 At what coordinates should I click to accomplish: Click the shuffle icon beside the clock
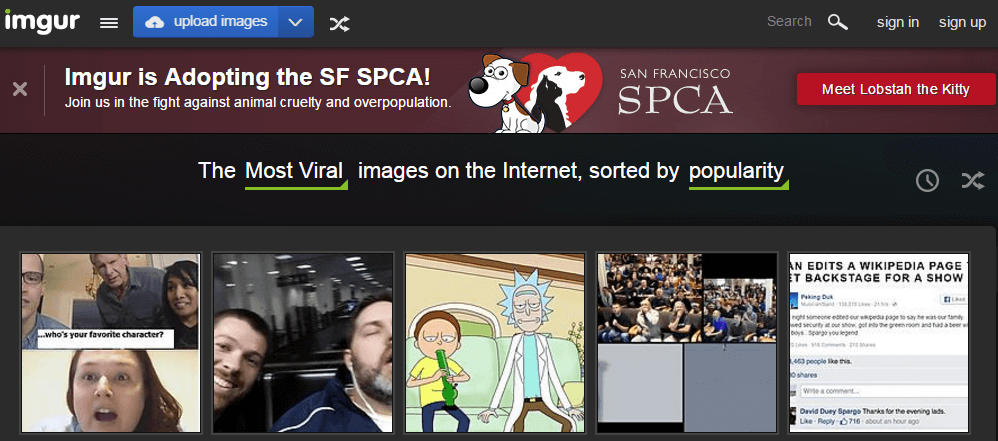pos(973,181)
